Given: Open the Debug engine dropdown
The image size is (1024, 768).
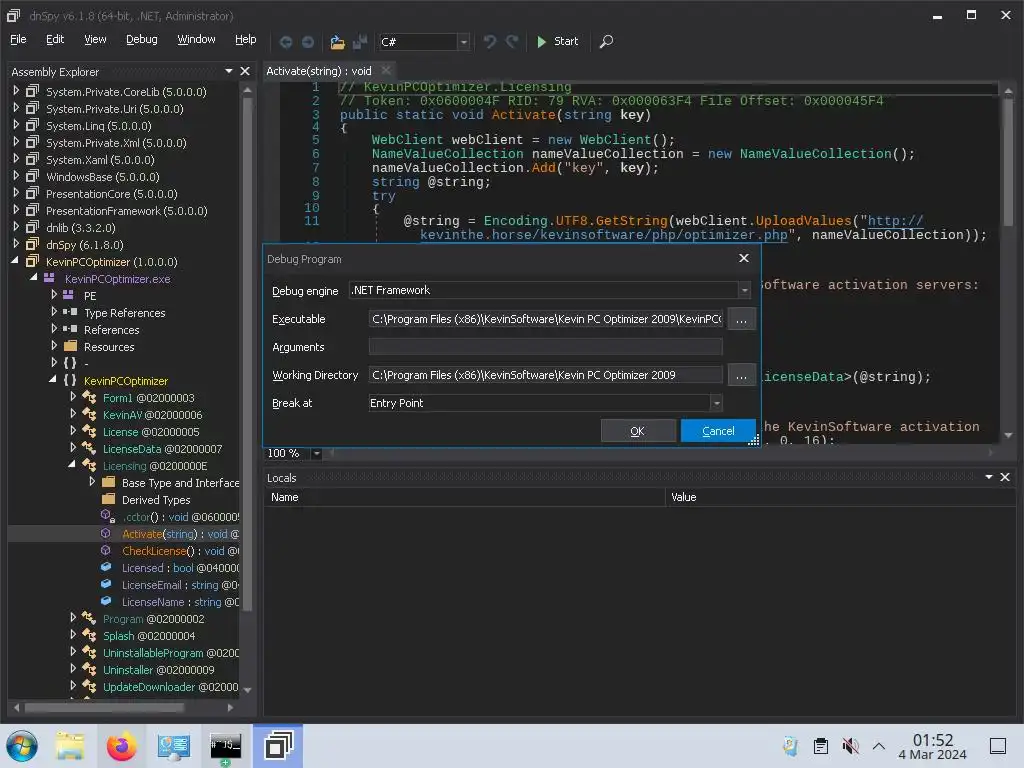Looking at the screenshot, I should click(744, 290).
